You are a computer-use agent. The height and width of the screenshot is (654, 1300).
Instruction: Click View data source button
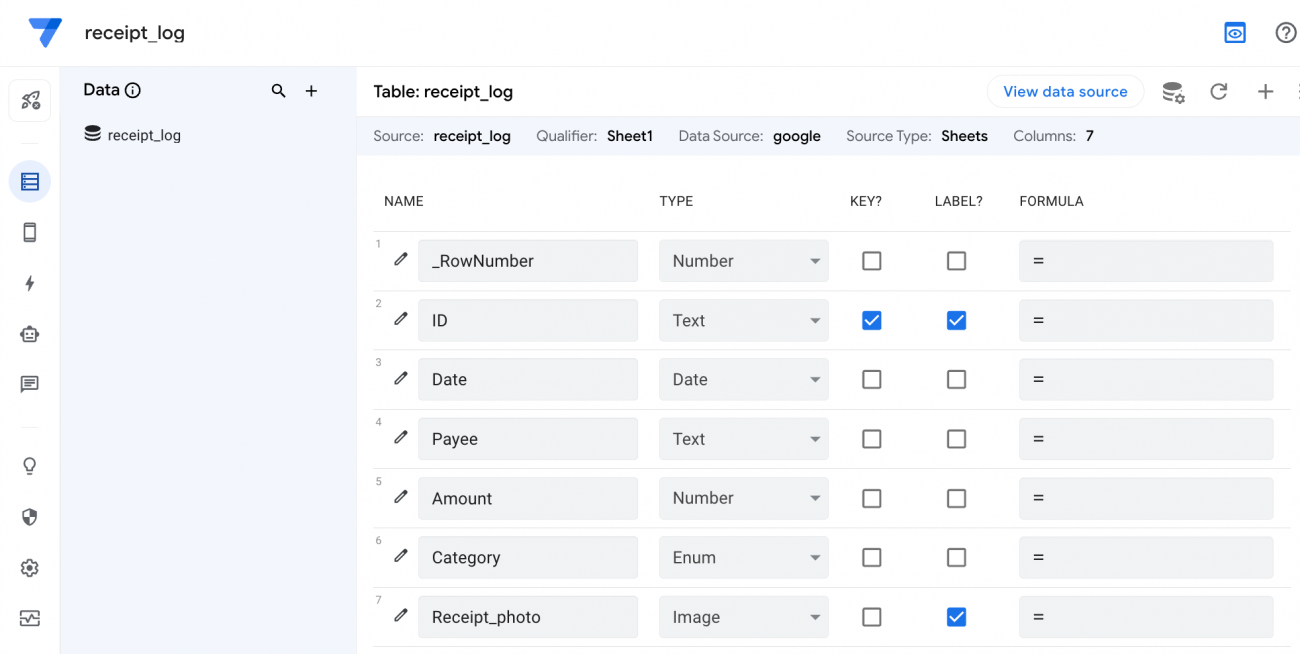(x=1065, y=91)
